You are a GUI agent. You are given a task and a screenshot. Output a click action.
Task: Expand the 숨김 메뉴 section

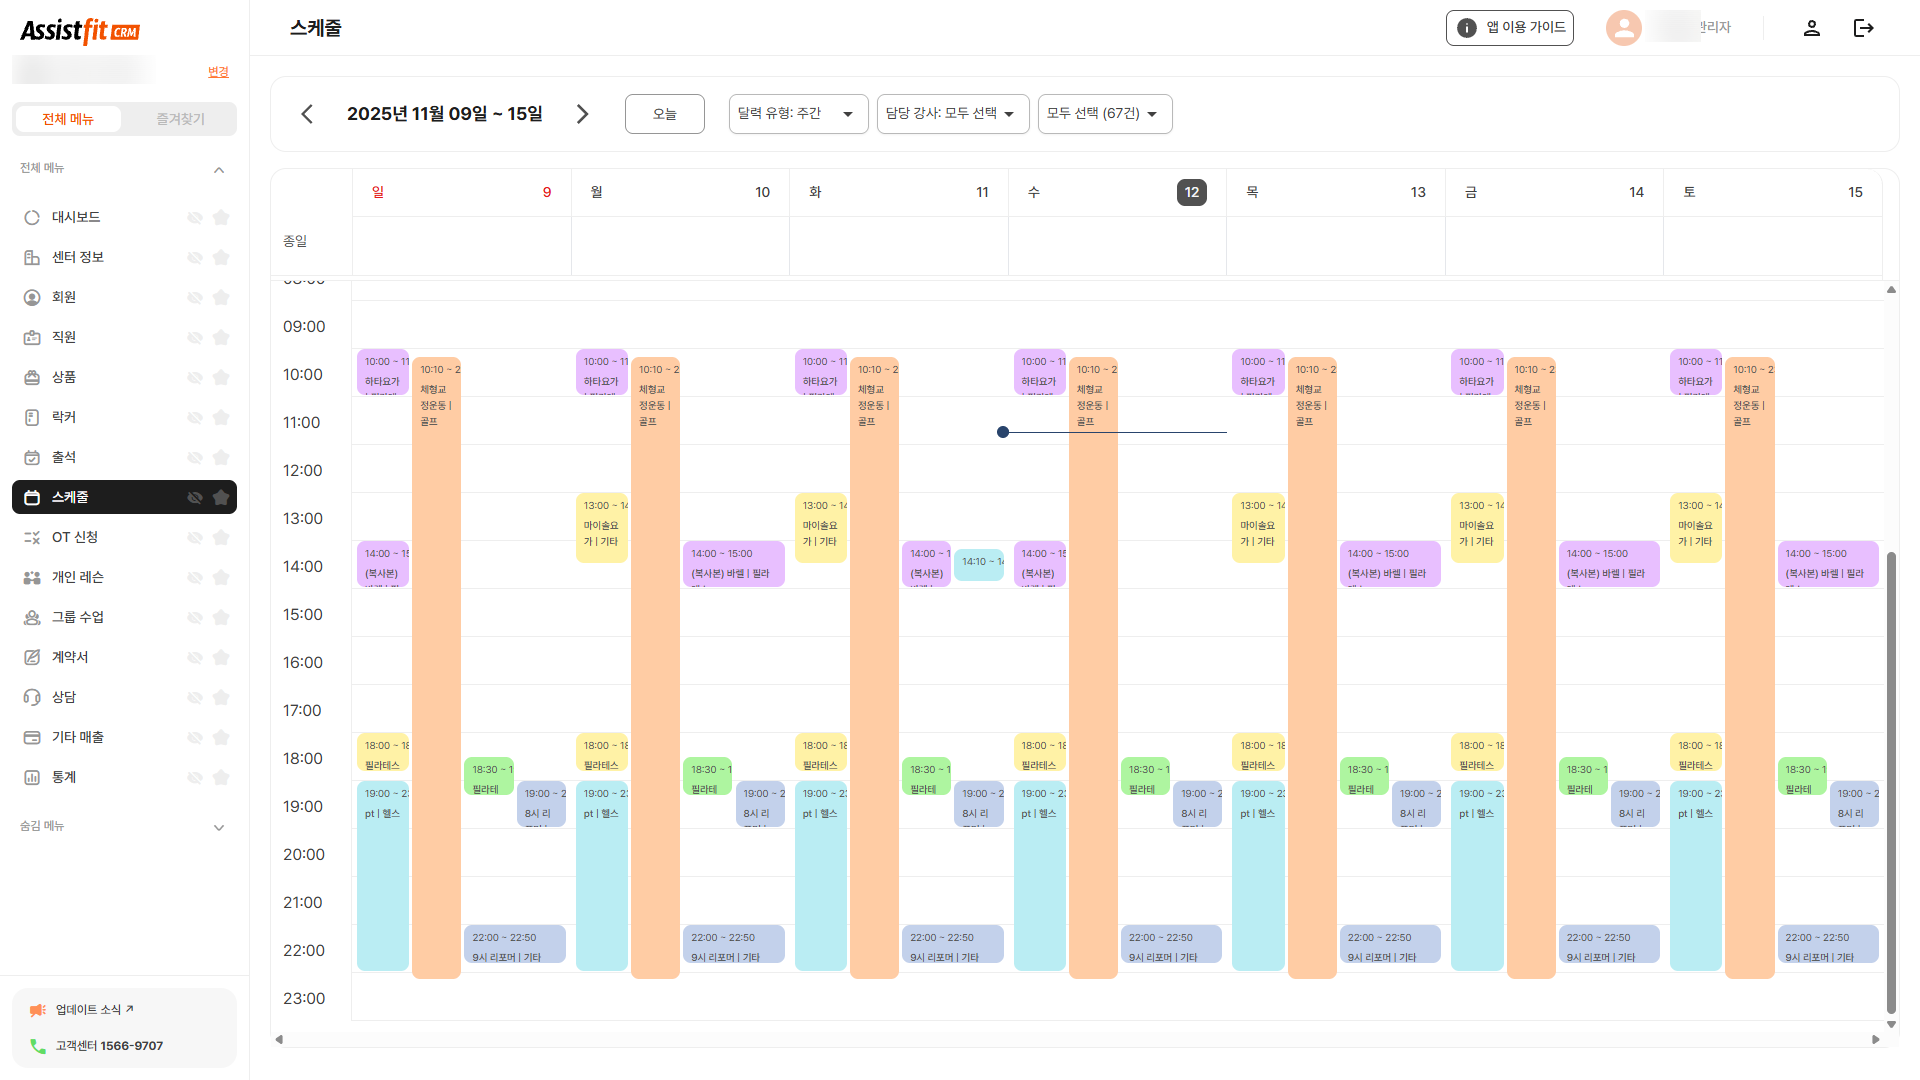(219, 827)
